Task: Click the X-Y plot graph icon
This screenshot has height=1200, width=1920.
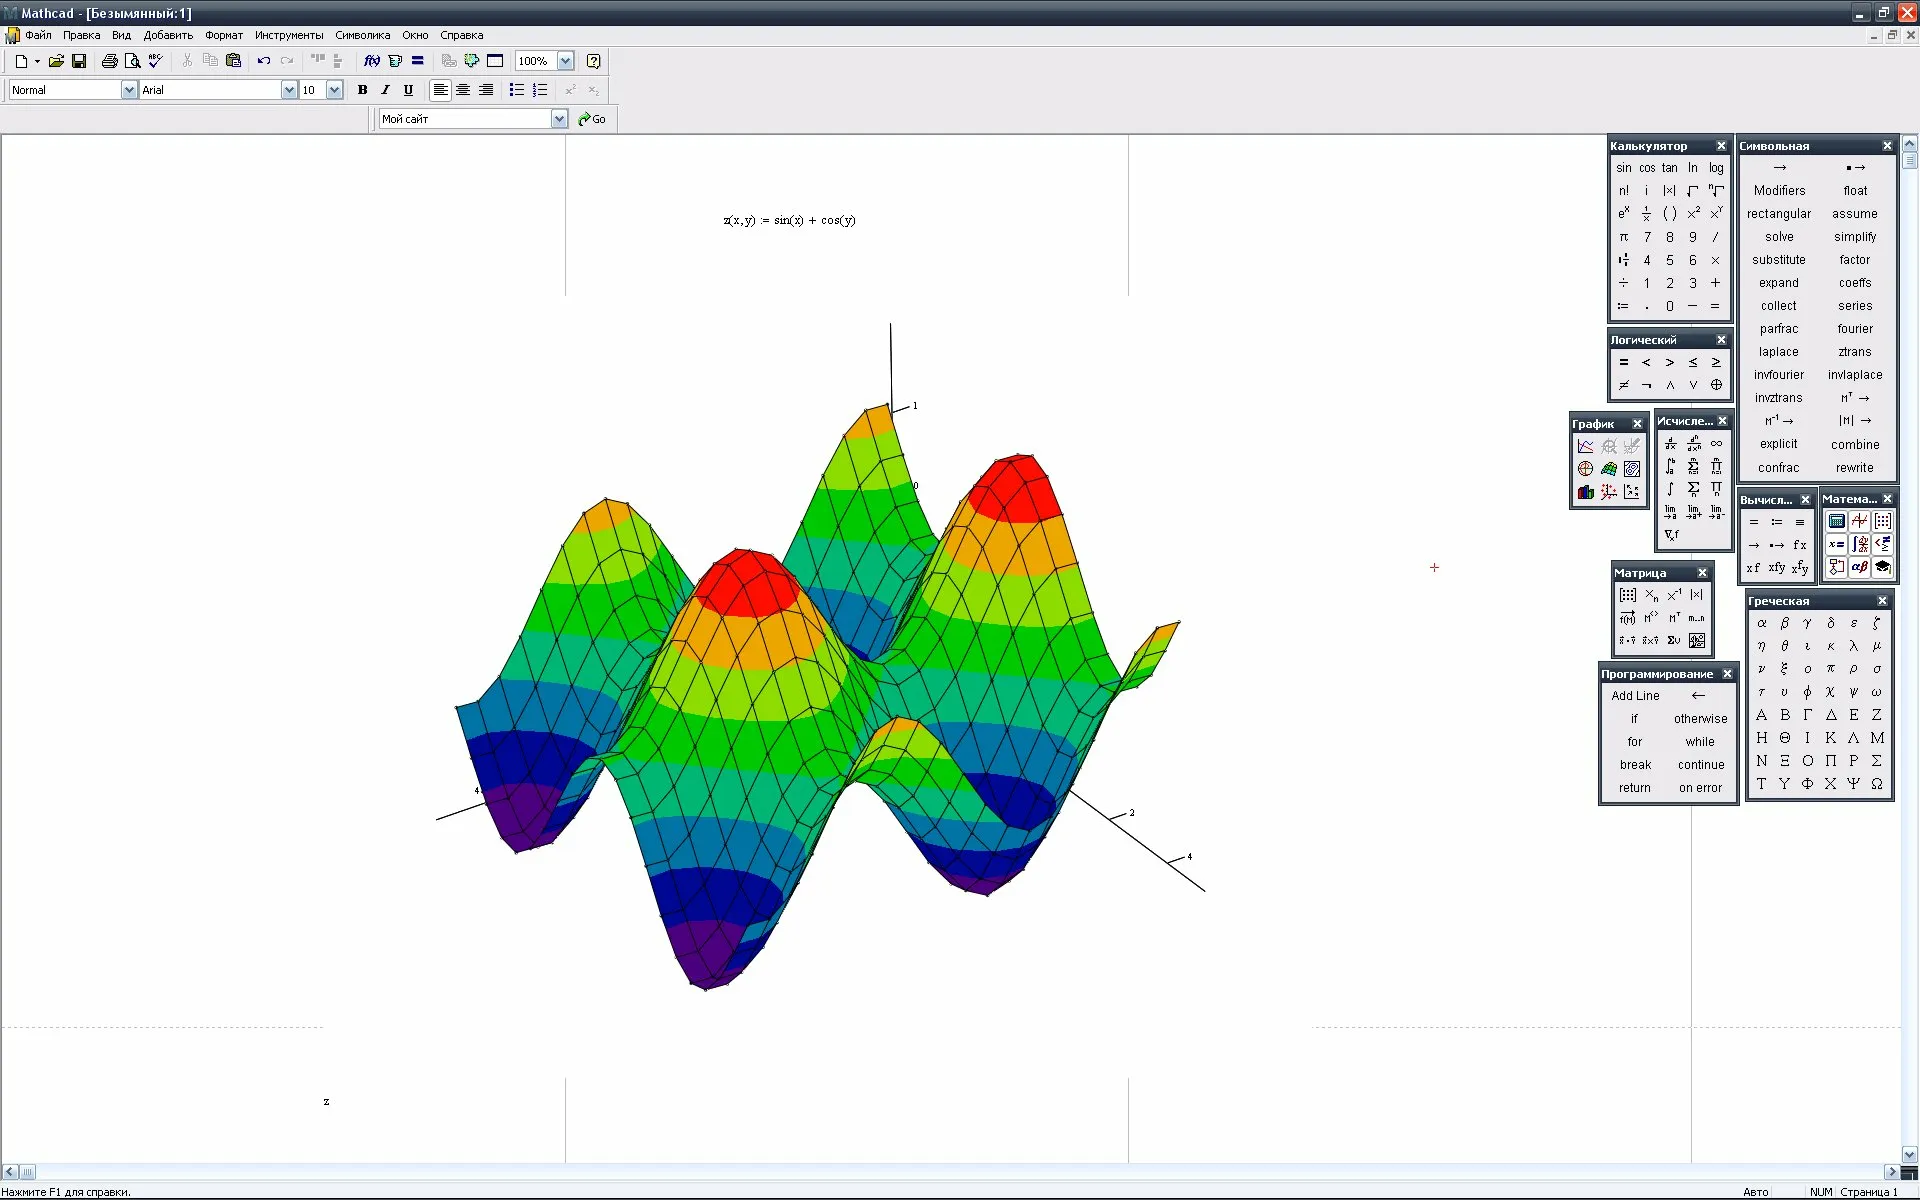Action: click(x=1586, y=446)
